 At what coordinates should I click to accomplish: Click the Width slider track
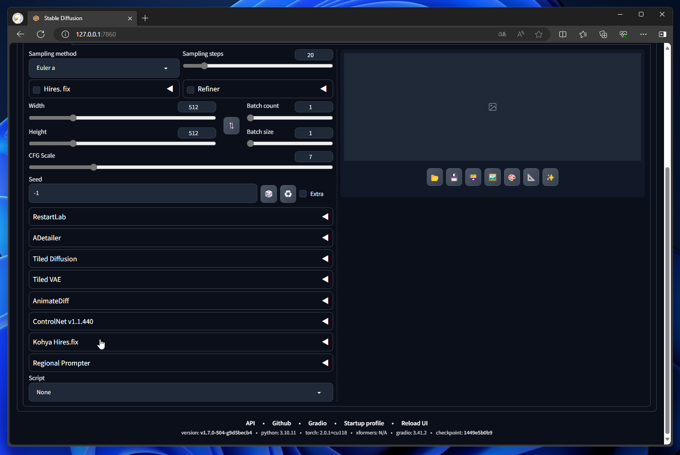tap(122, 118)
